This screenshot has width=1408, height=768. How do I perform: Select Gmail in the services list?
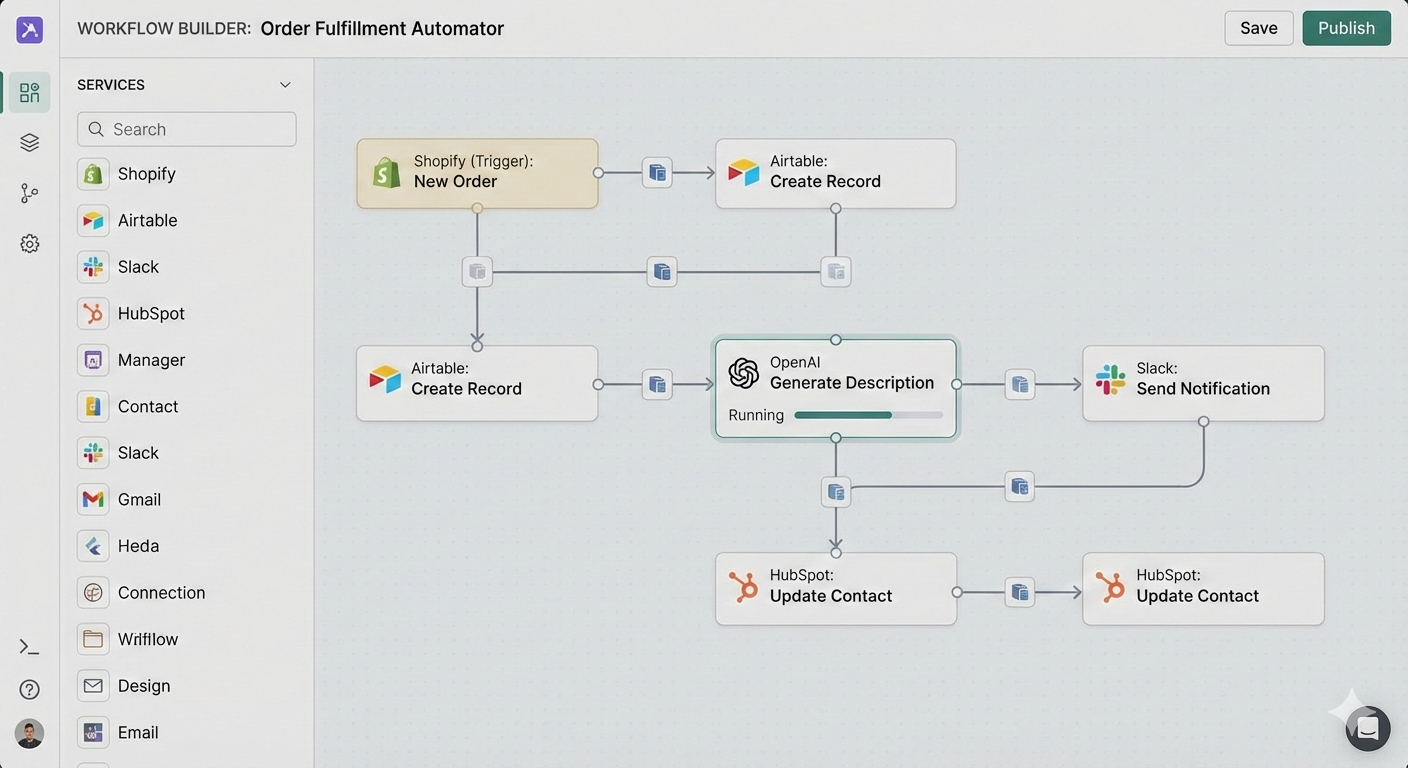[139, 500]
